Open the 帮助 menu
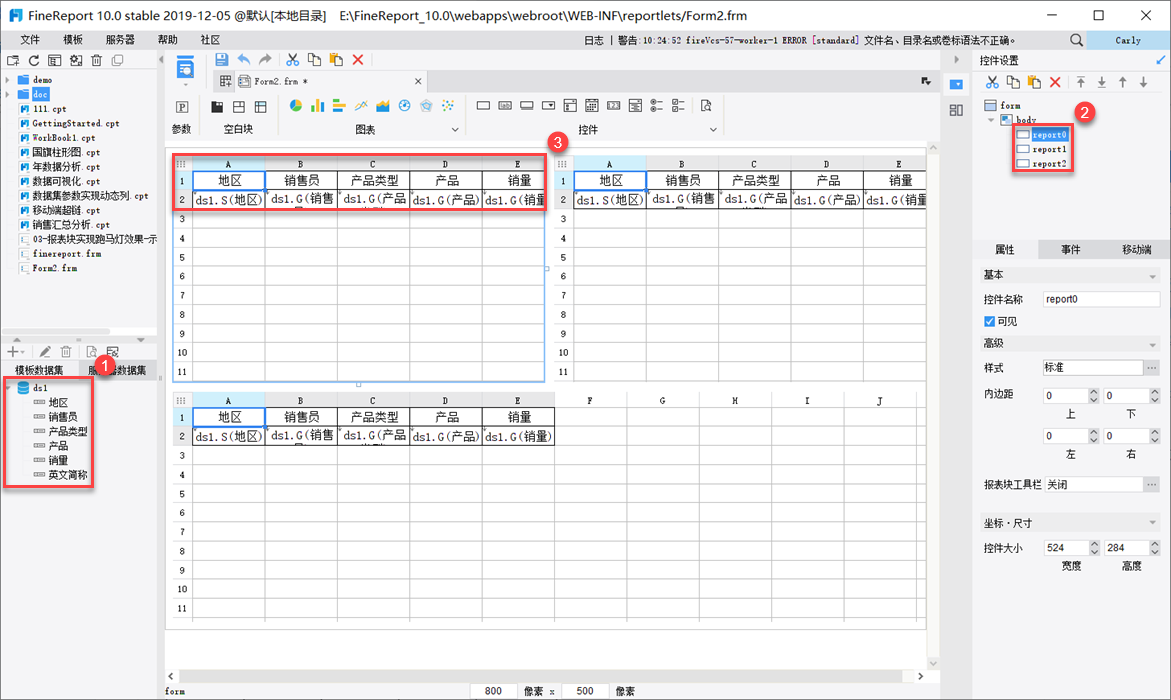 click(167, 40)
